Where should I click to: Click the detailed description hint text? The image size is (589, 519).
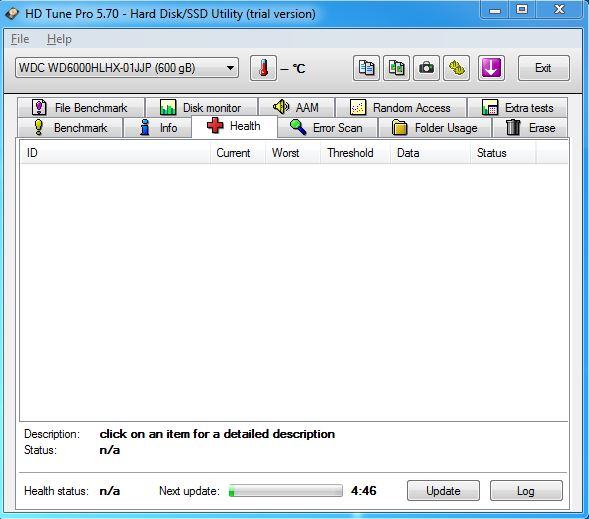tap(217, 434)
